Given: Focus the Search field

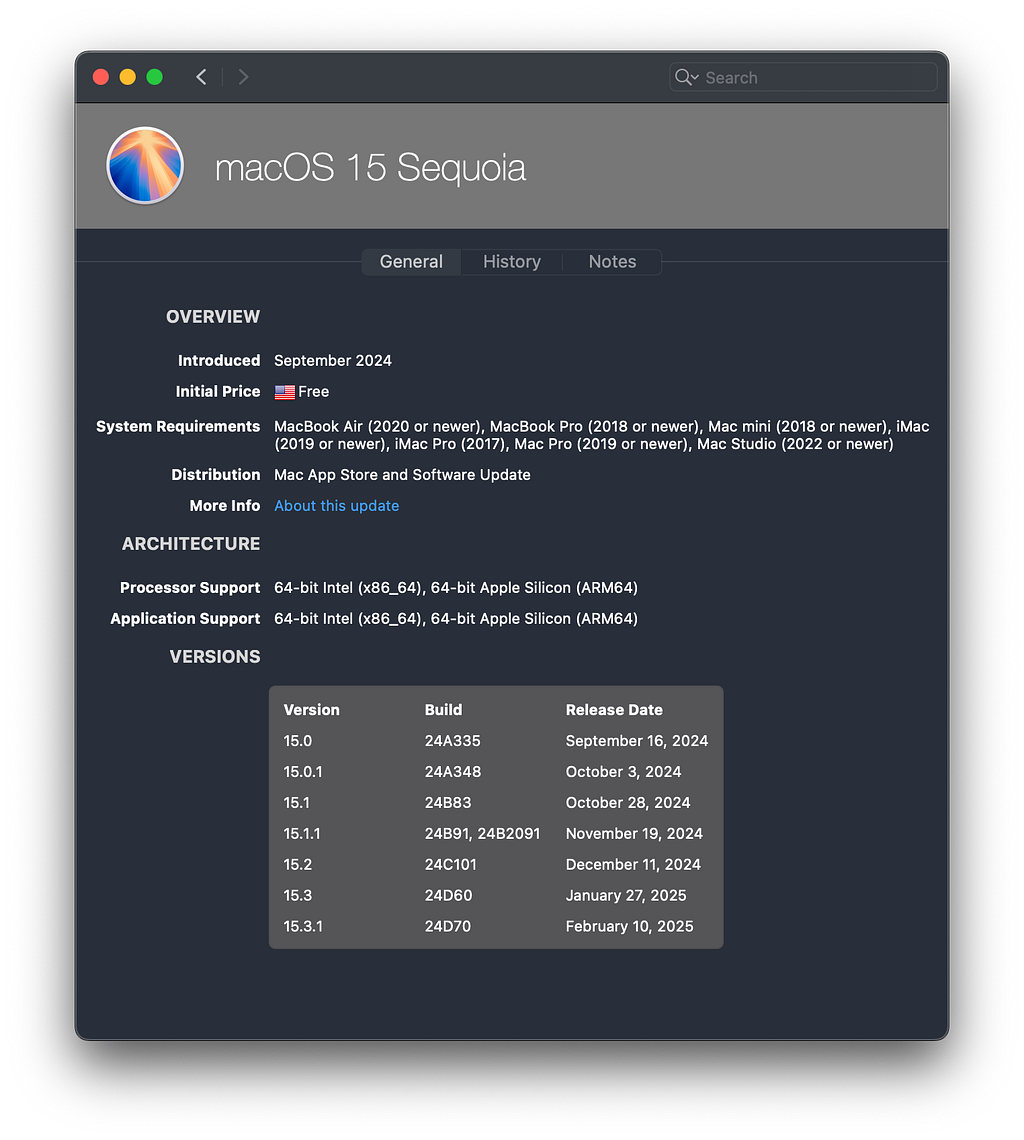Looking at the screenshot, I should click(803, 77).
